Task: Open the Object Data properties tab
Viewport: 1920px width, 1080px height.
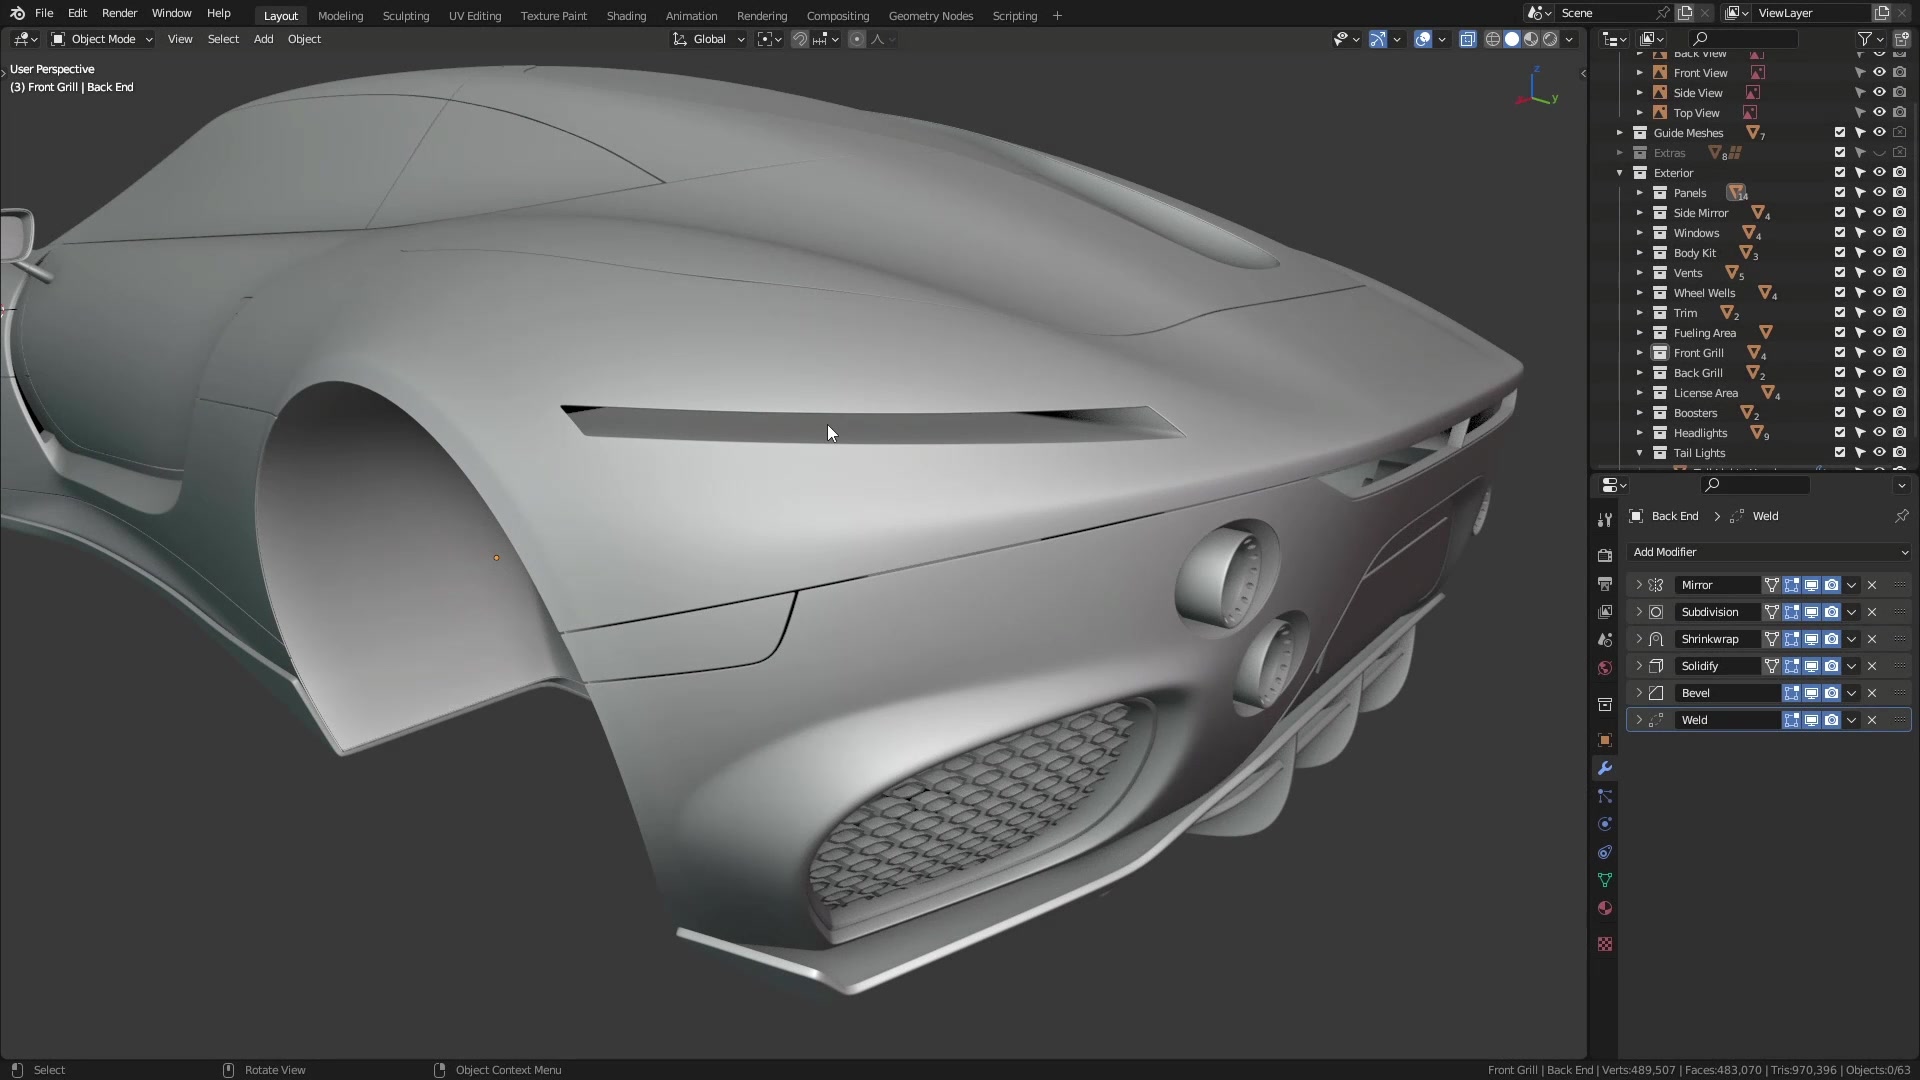Action: pos(1605,880)
